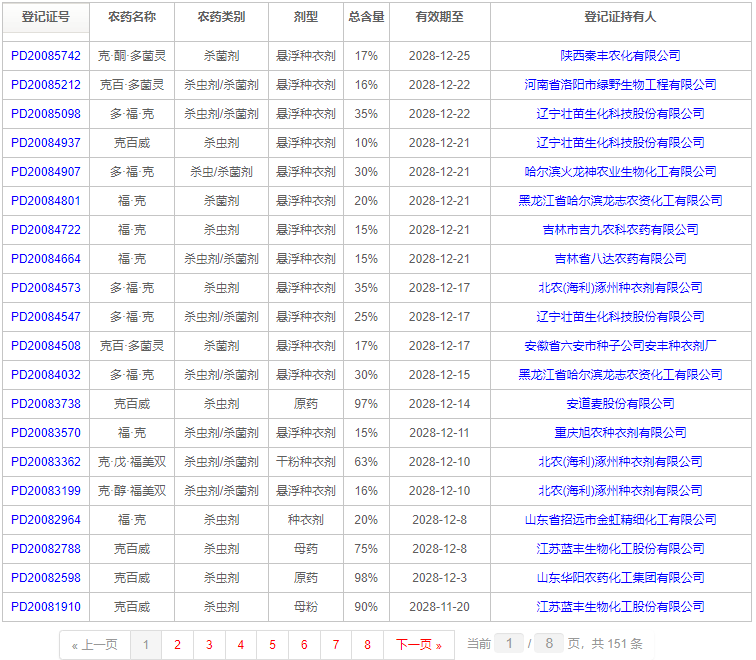Open registration PD20084573
Viewport: 756px width, 660px height.
click(46, 288)
